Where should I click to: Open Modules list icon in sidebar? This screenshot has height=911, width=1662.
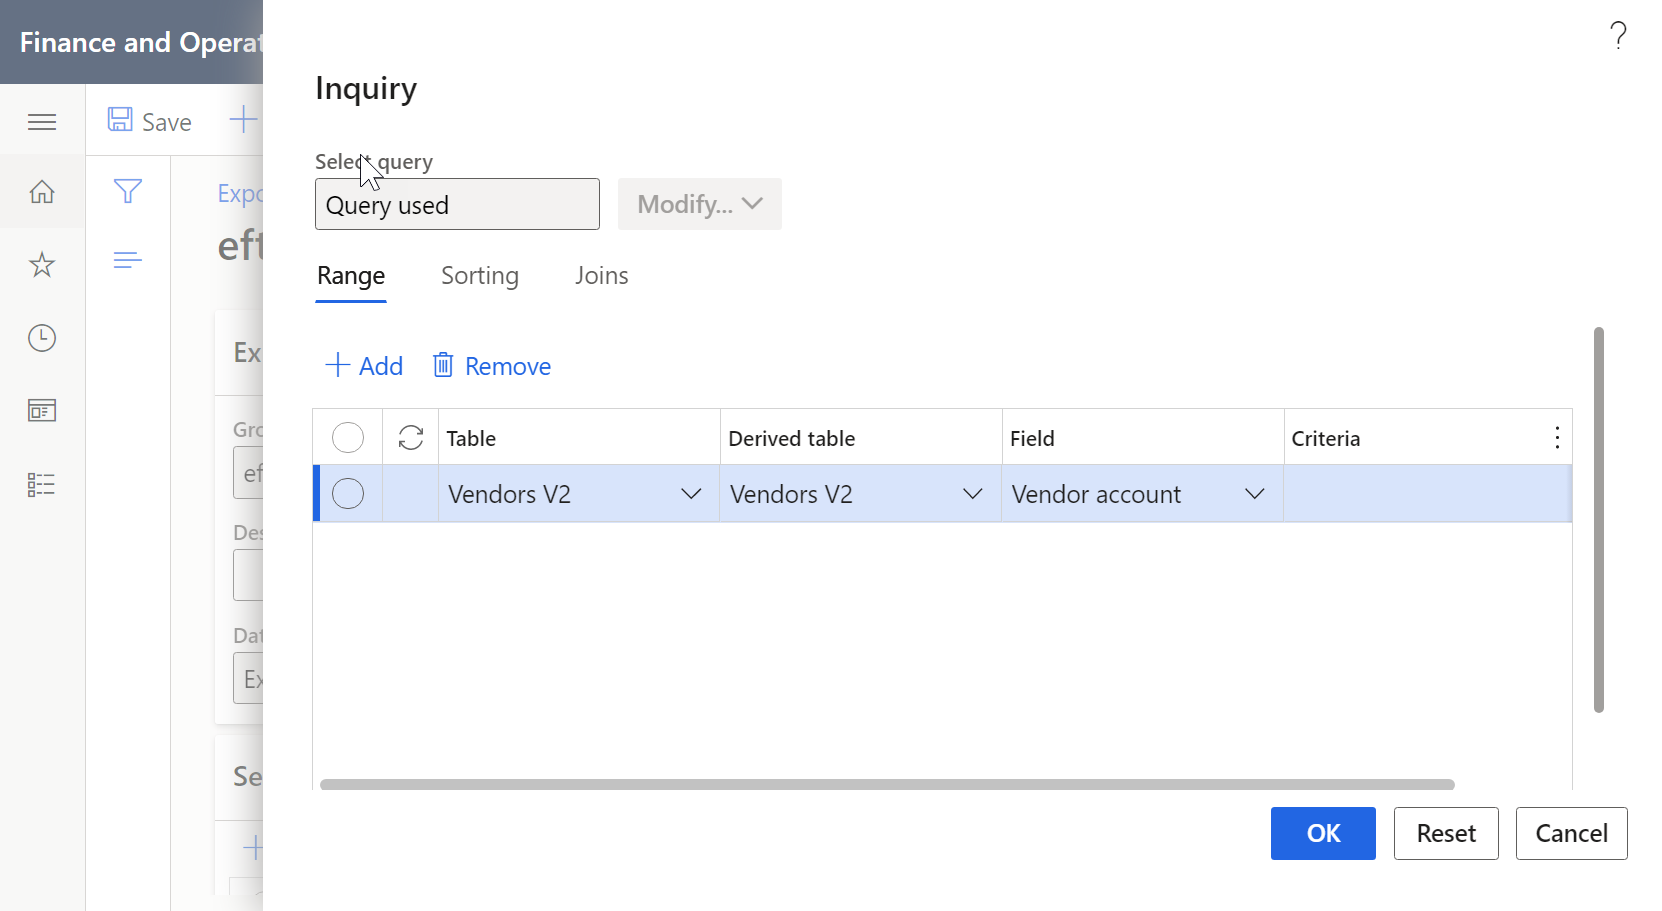[42, 485]
